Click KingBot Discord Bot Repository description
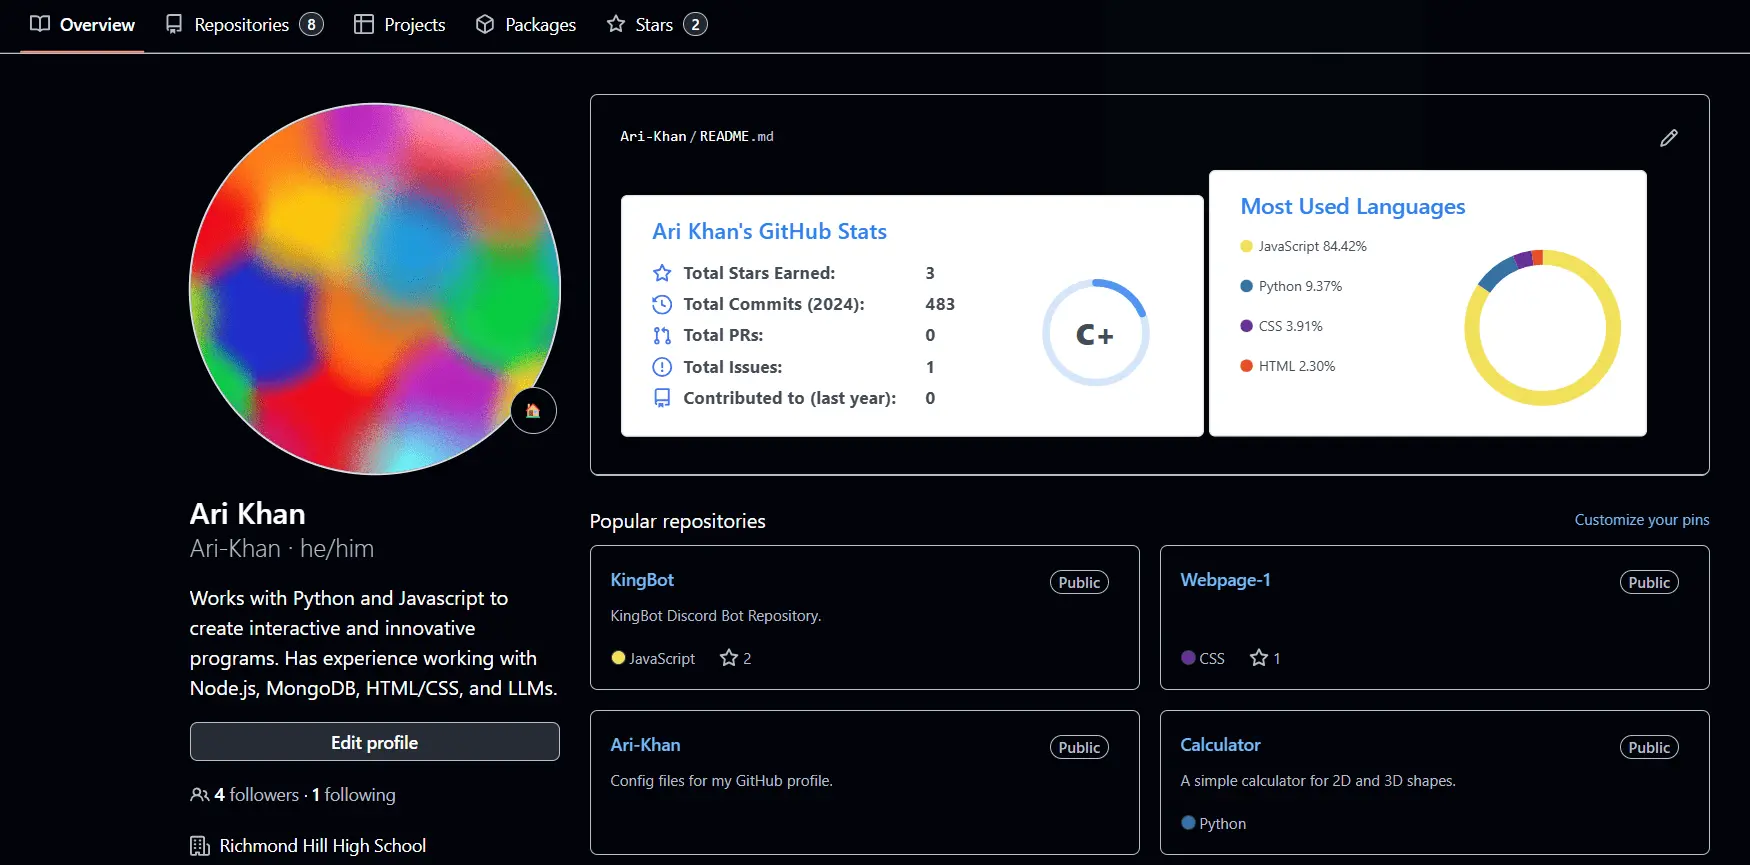This screenshot has height=865, width=1750. pos(716,616)
